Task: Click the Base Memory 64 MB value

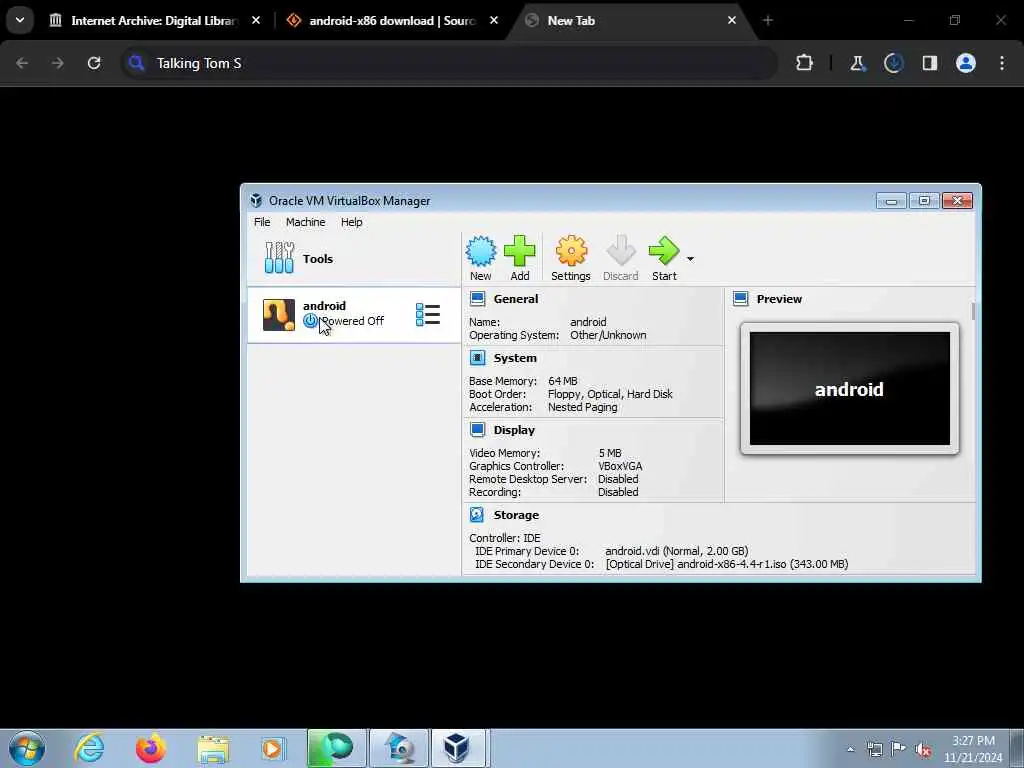Action: [x=562, y=381]
